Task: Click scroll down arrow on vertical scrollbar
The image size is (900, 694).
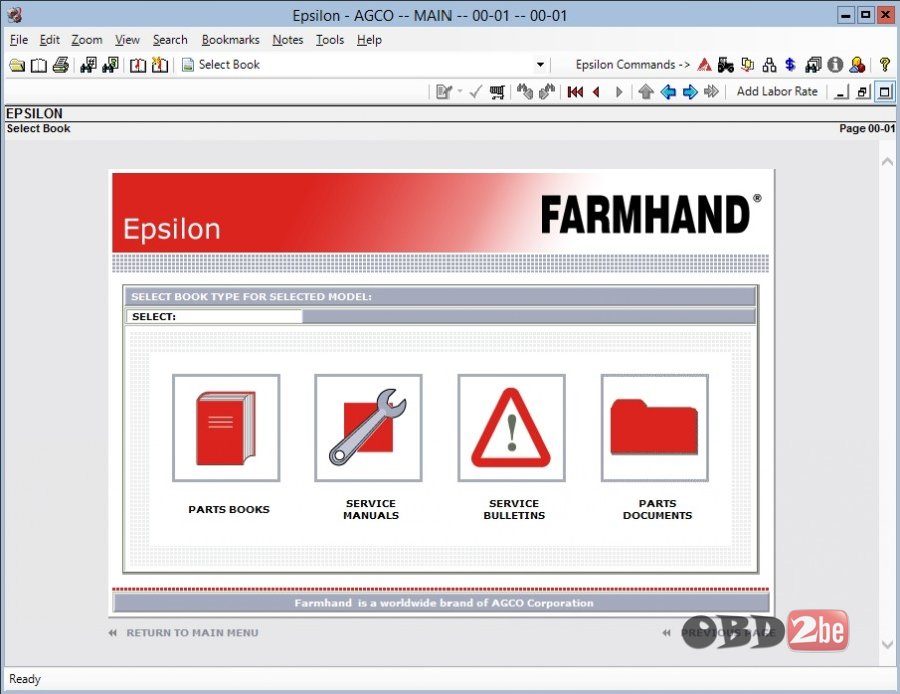Action: pyautogui.click(x=887, y=645)
